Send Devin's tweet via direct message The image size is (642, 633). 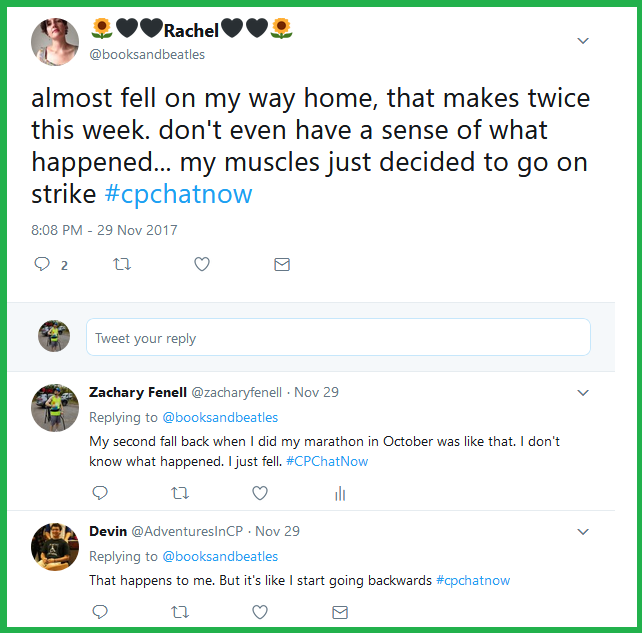[340, 611]
